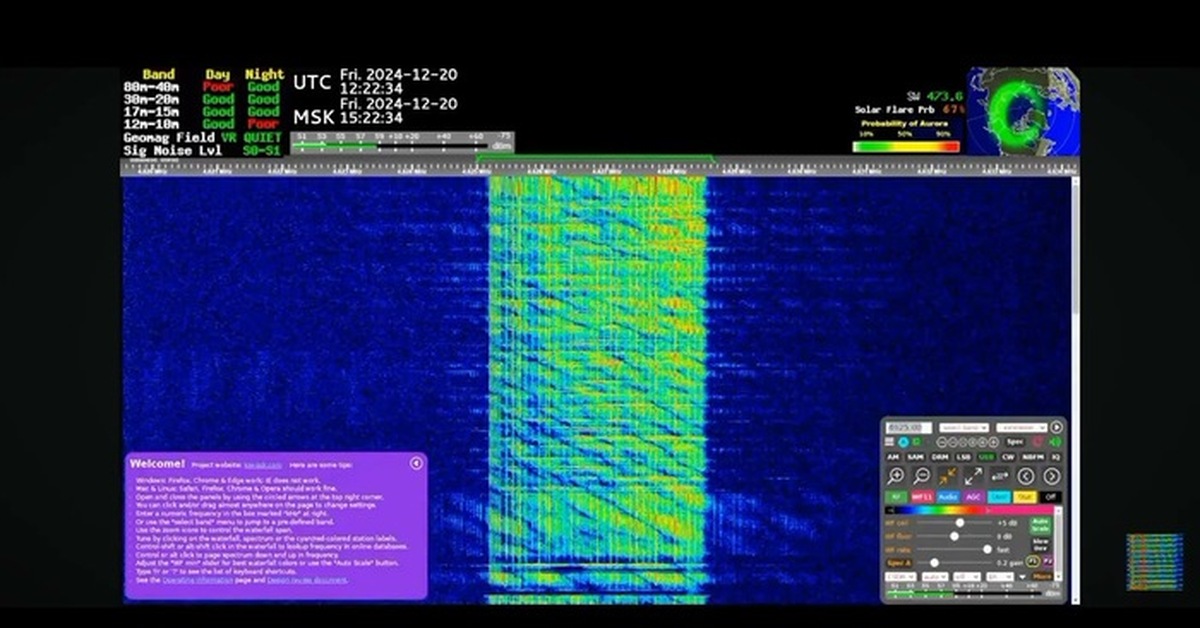1200x628 pixels.
Task: Expand the colormap dropdown at panel bottom
Action: [903, 577]
